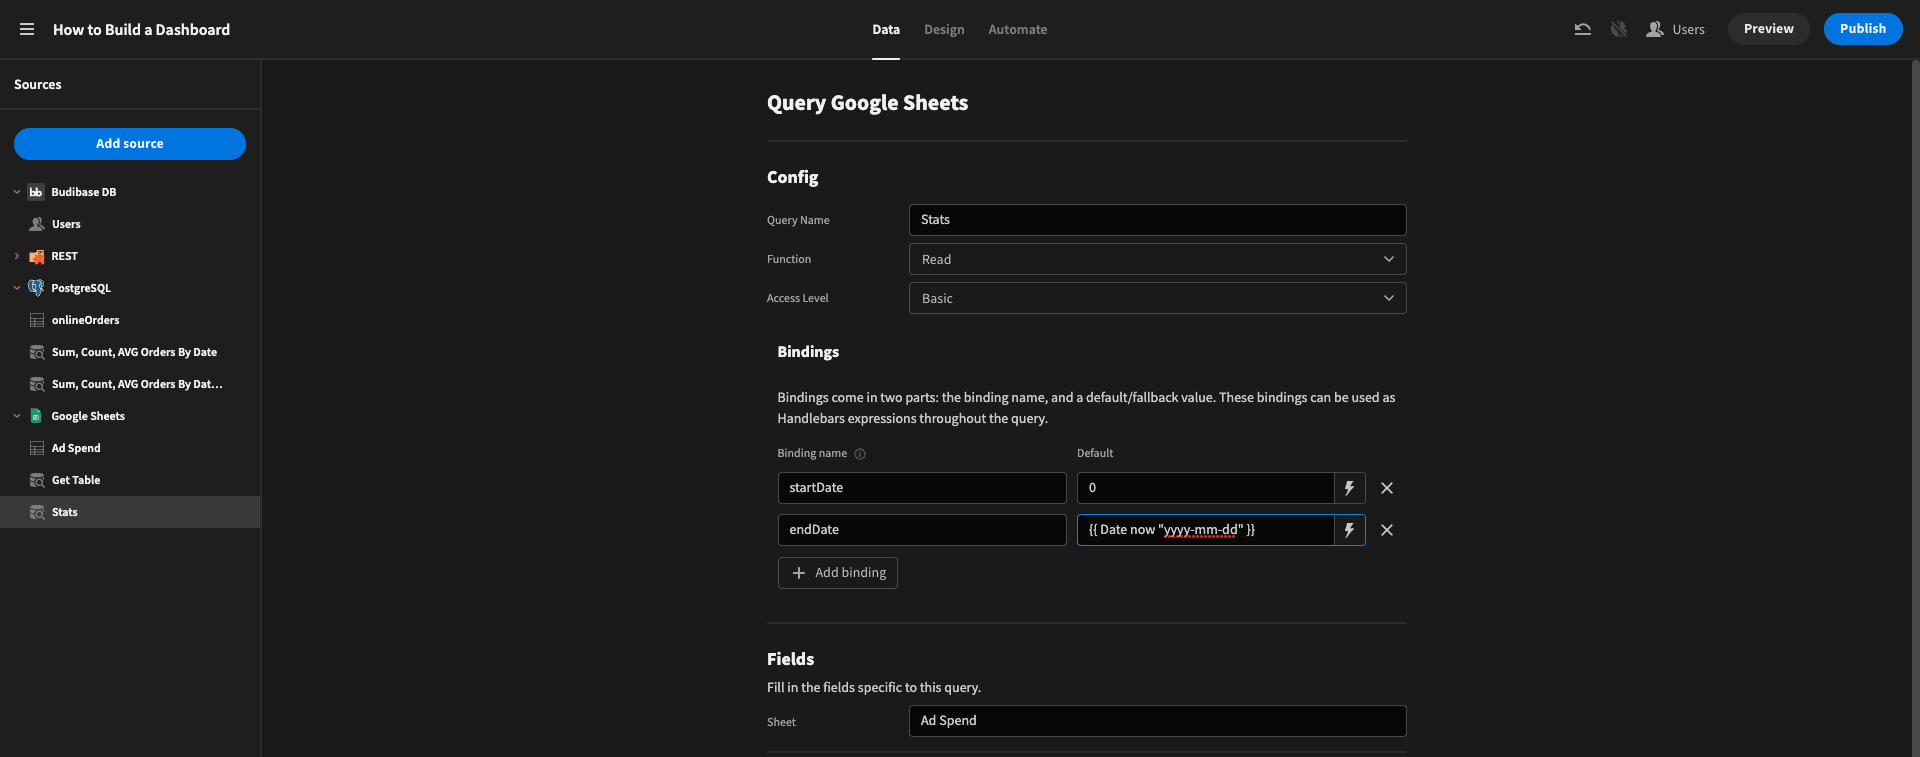Remove the endDate binding with X

pos(1387,530)
